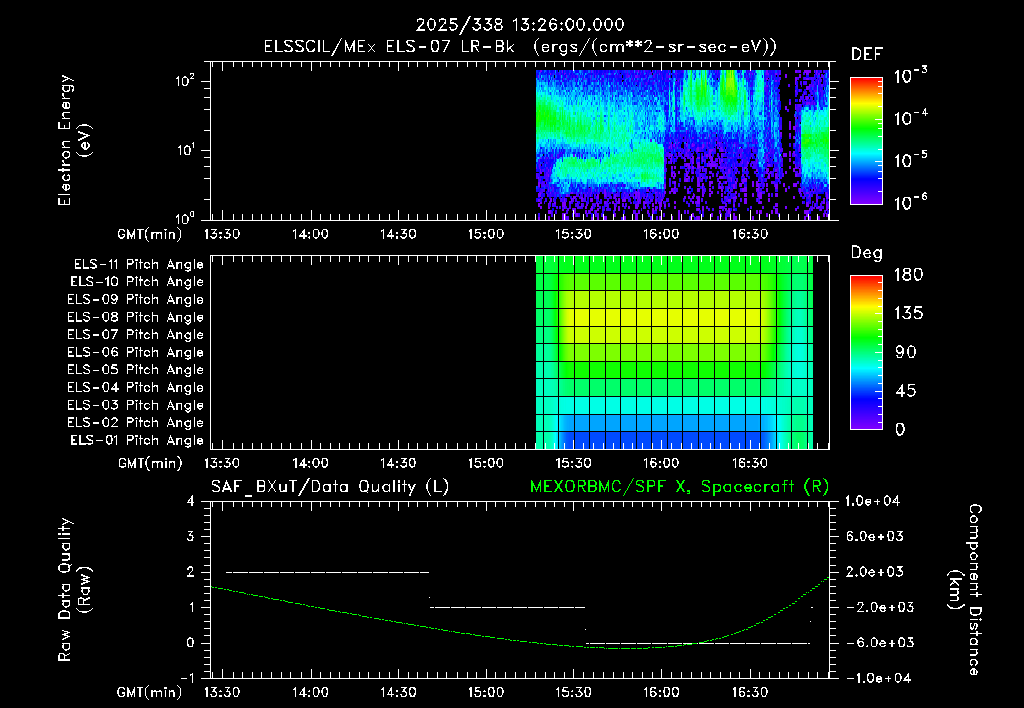This screenshot has height=708, width=1024.
Task: Select the ELS-03 Pitch Angle row label
Action: click(x=136, y=405)
